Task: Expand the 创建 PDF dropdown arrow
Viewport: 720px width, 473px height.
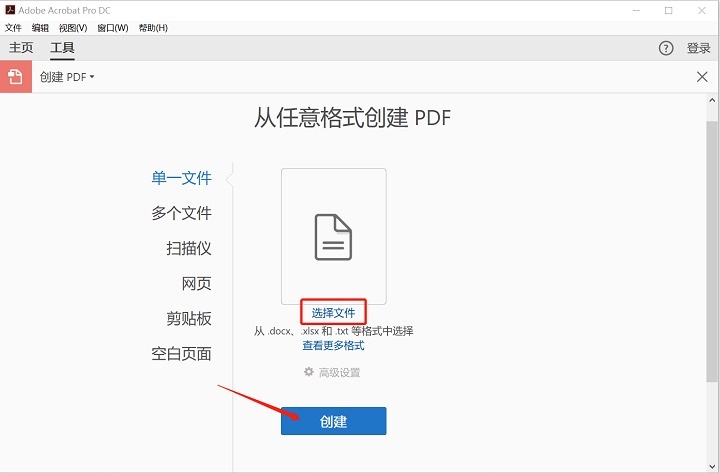Action: click(92, 77)
